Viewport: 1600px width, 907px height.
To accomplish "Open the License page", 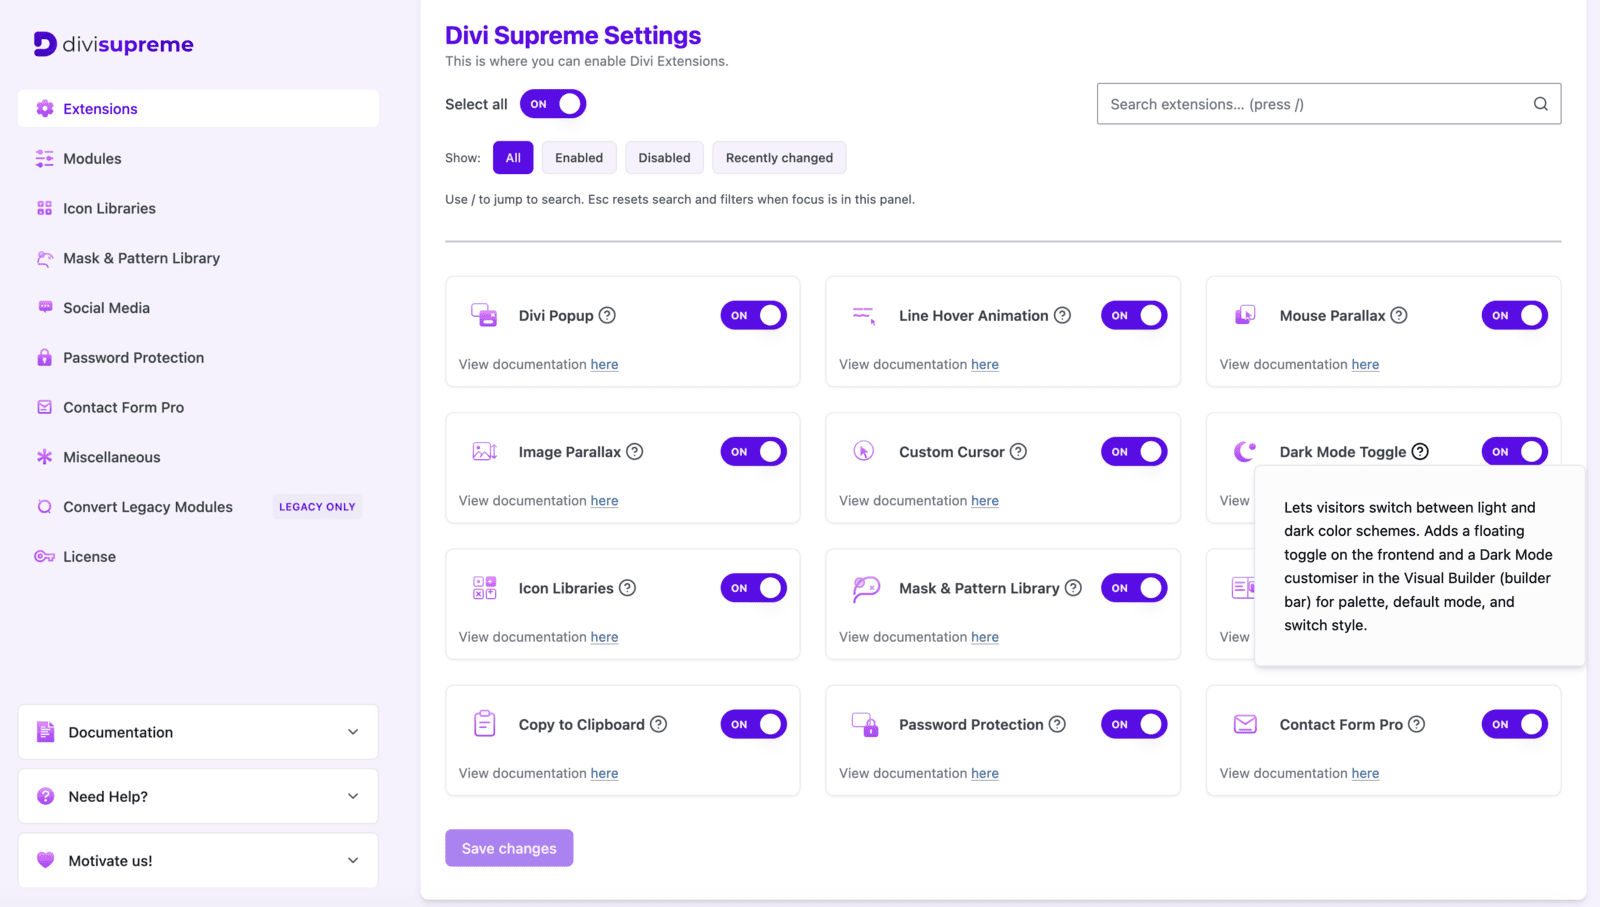I will (198, 556).
